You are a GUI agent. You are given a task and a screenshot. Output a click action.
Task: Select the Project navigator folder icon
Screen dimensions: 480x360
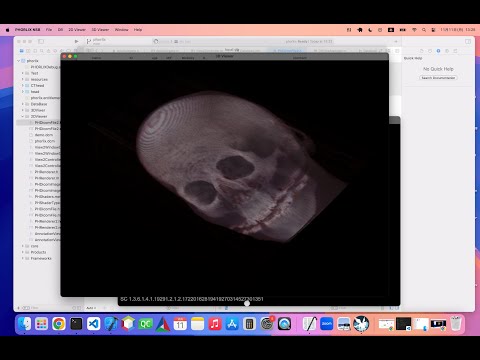point(22,51)
